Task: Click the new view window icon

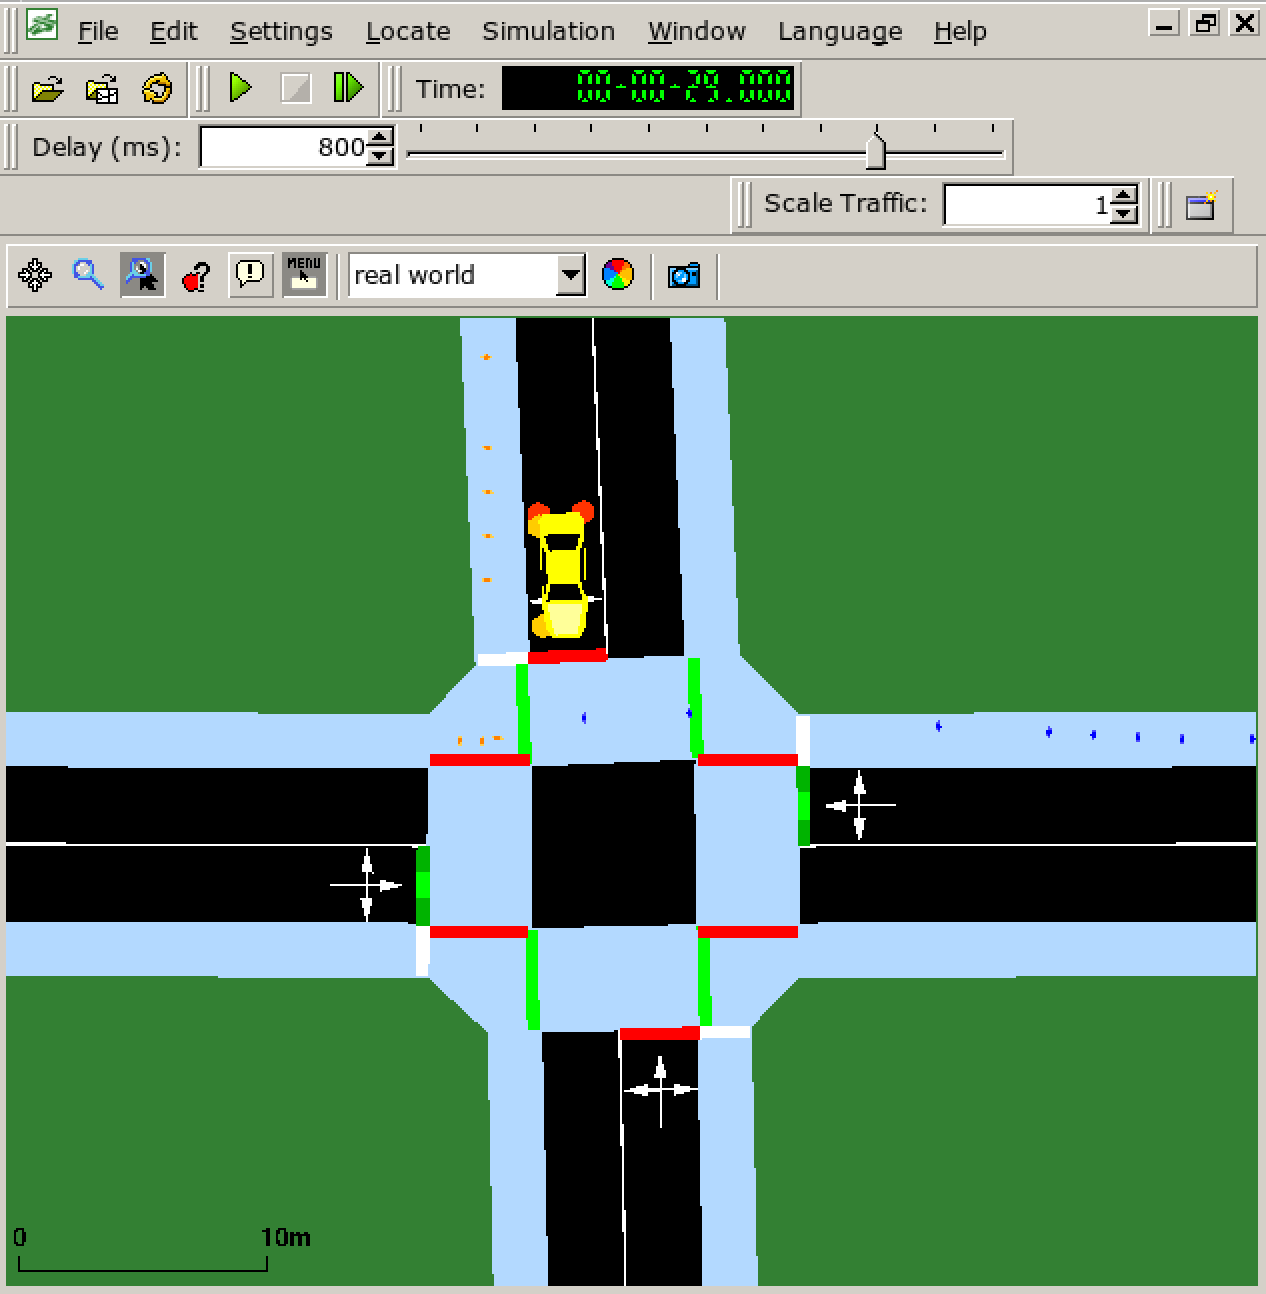Action: tap(1201, 205)
